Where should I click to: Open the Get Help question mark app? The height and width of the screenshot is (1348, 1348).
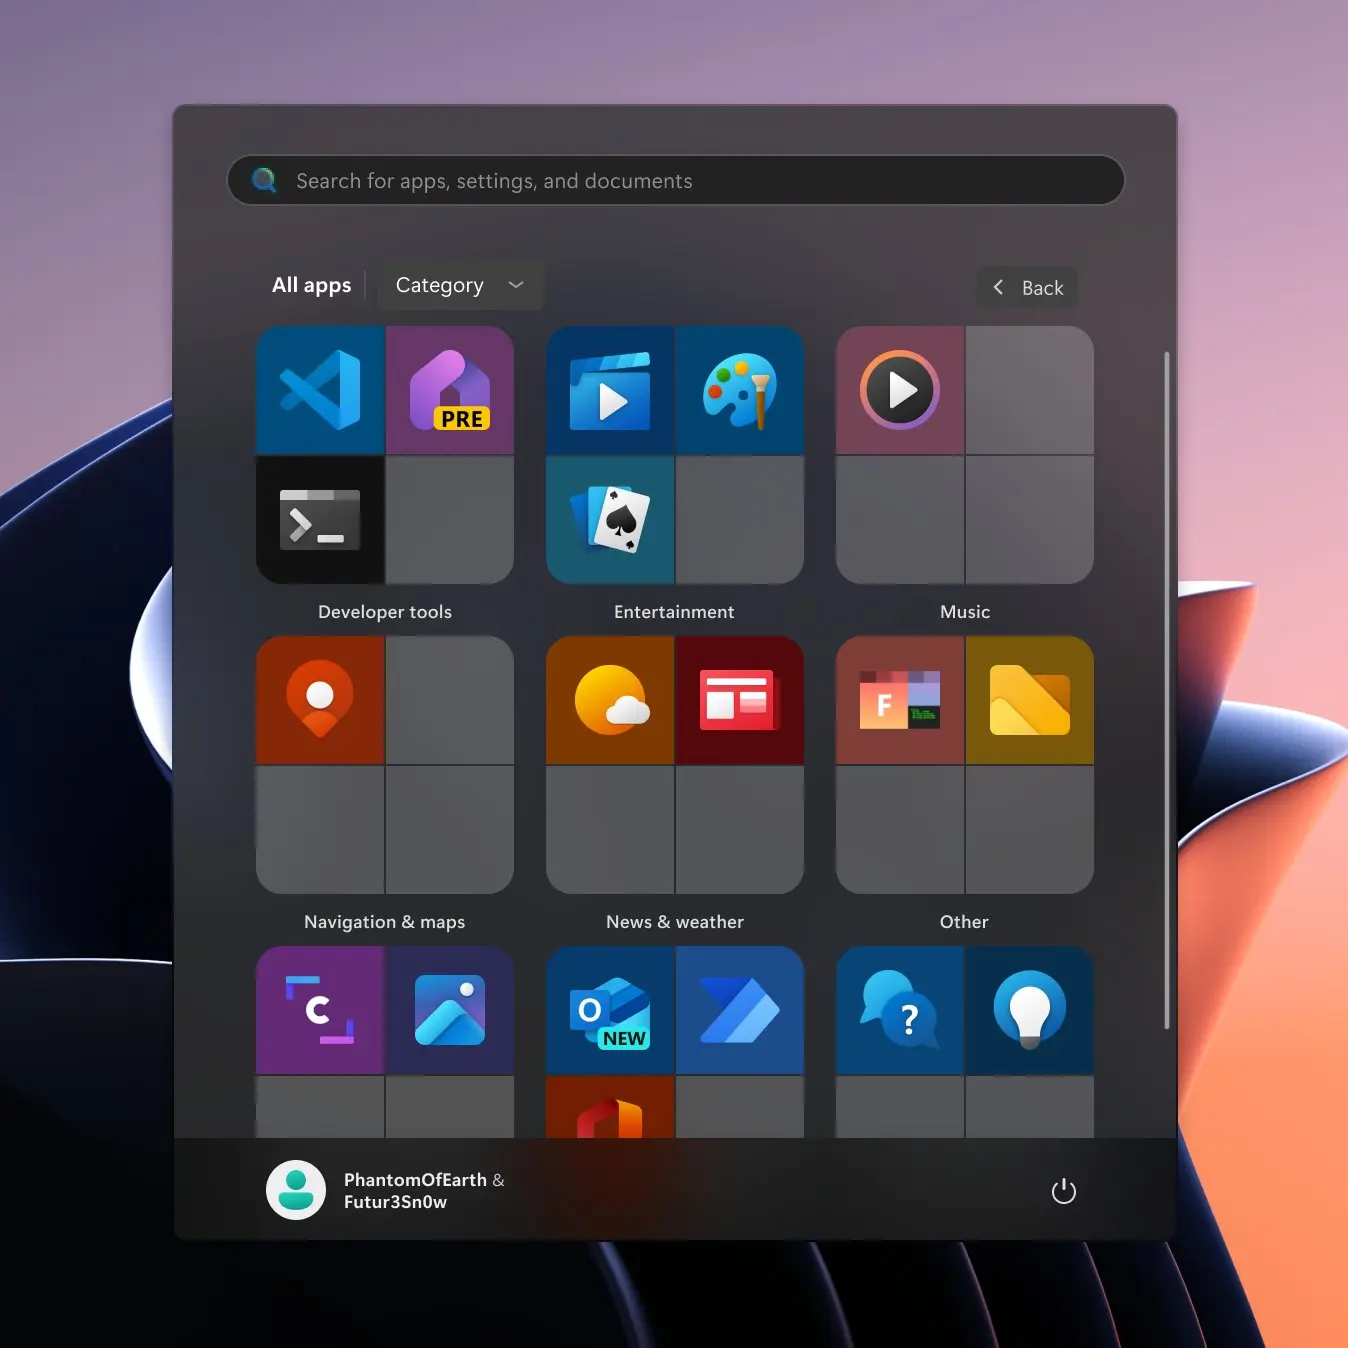(x=900, y=1010)
